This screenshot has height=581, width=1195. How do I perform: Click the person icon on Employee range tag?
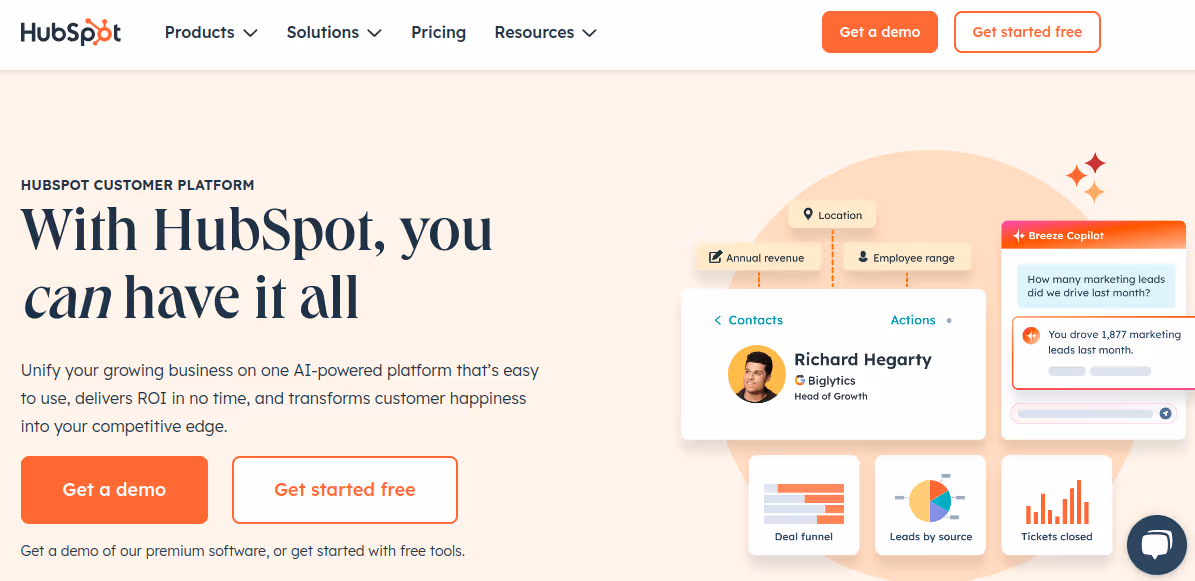pos(862,256)
